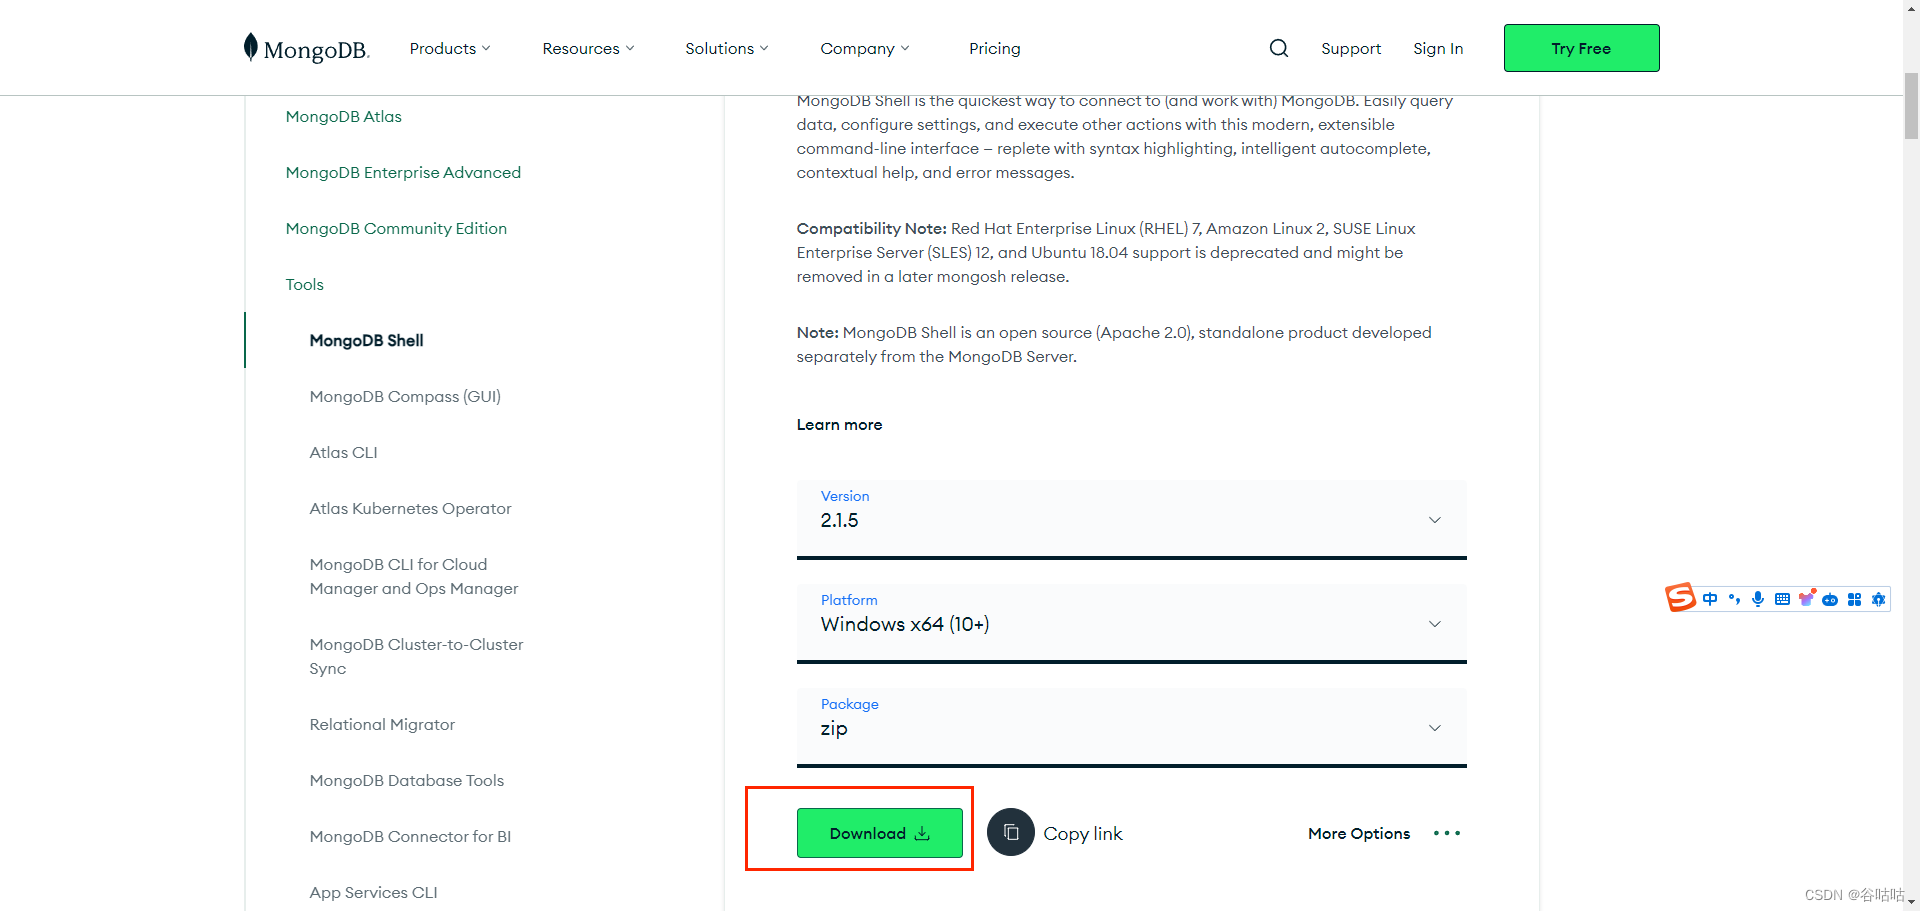Image resolution: width=1920 pixels, height=911 pixels.
Task: Toggle punctuation mode on IME bar
Action: point(1734,599)
